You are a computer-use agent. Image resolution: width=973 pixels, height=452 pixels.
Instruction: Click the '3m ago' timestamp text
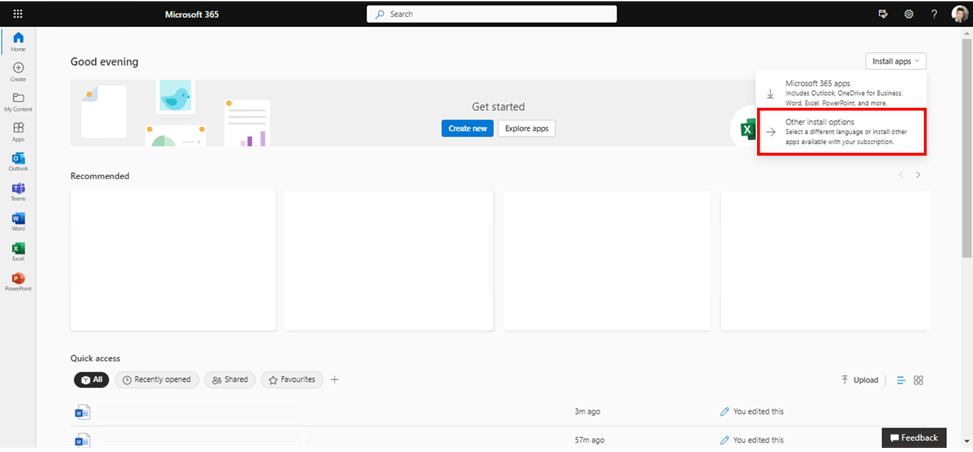(588, 412)
